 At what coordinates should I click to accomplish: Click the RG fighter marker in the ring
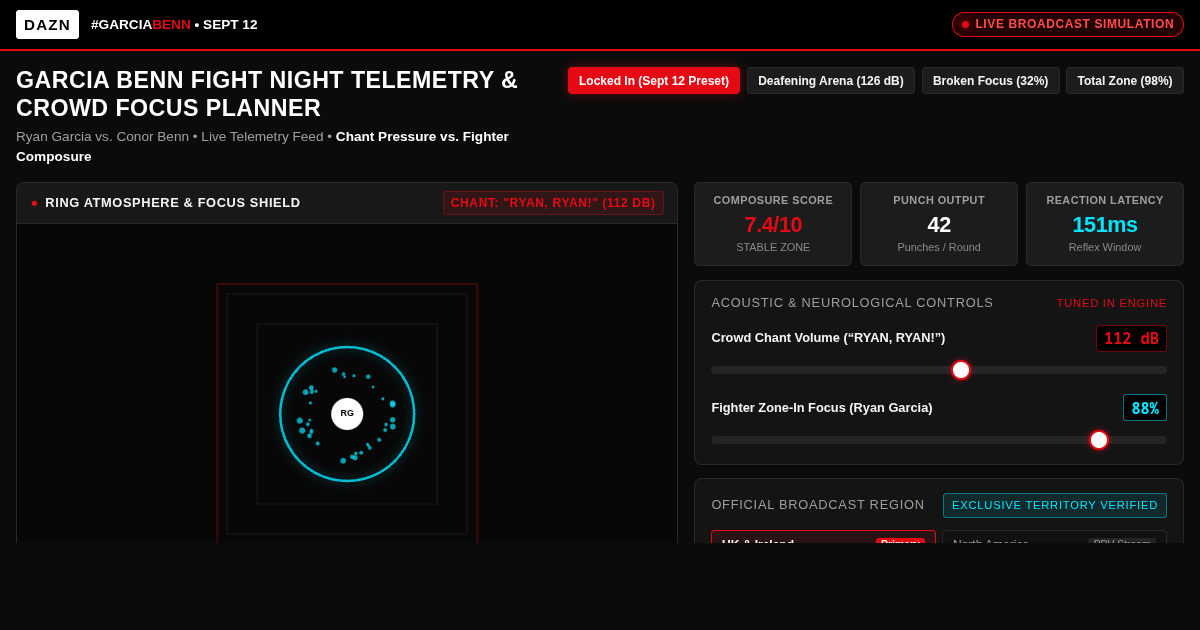point(347,413)
